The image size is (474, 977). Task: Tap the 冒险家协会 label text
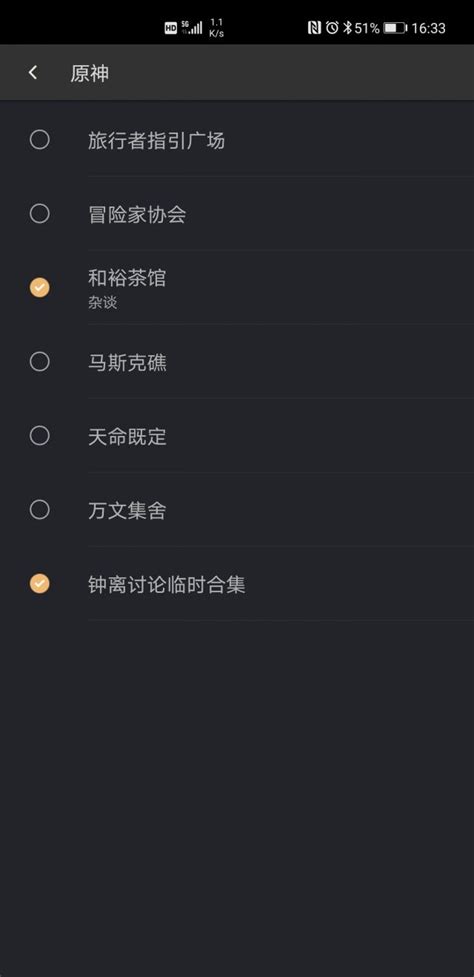137,215
